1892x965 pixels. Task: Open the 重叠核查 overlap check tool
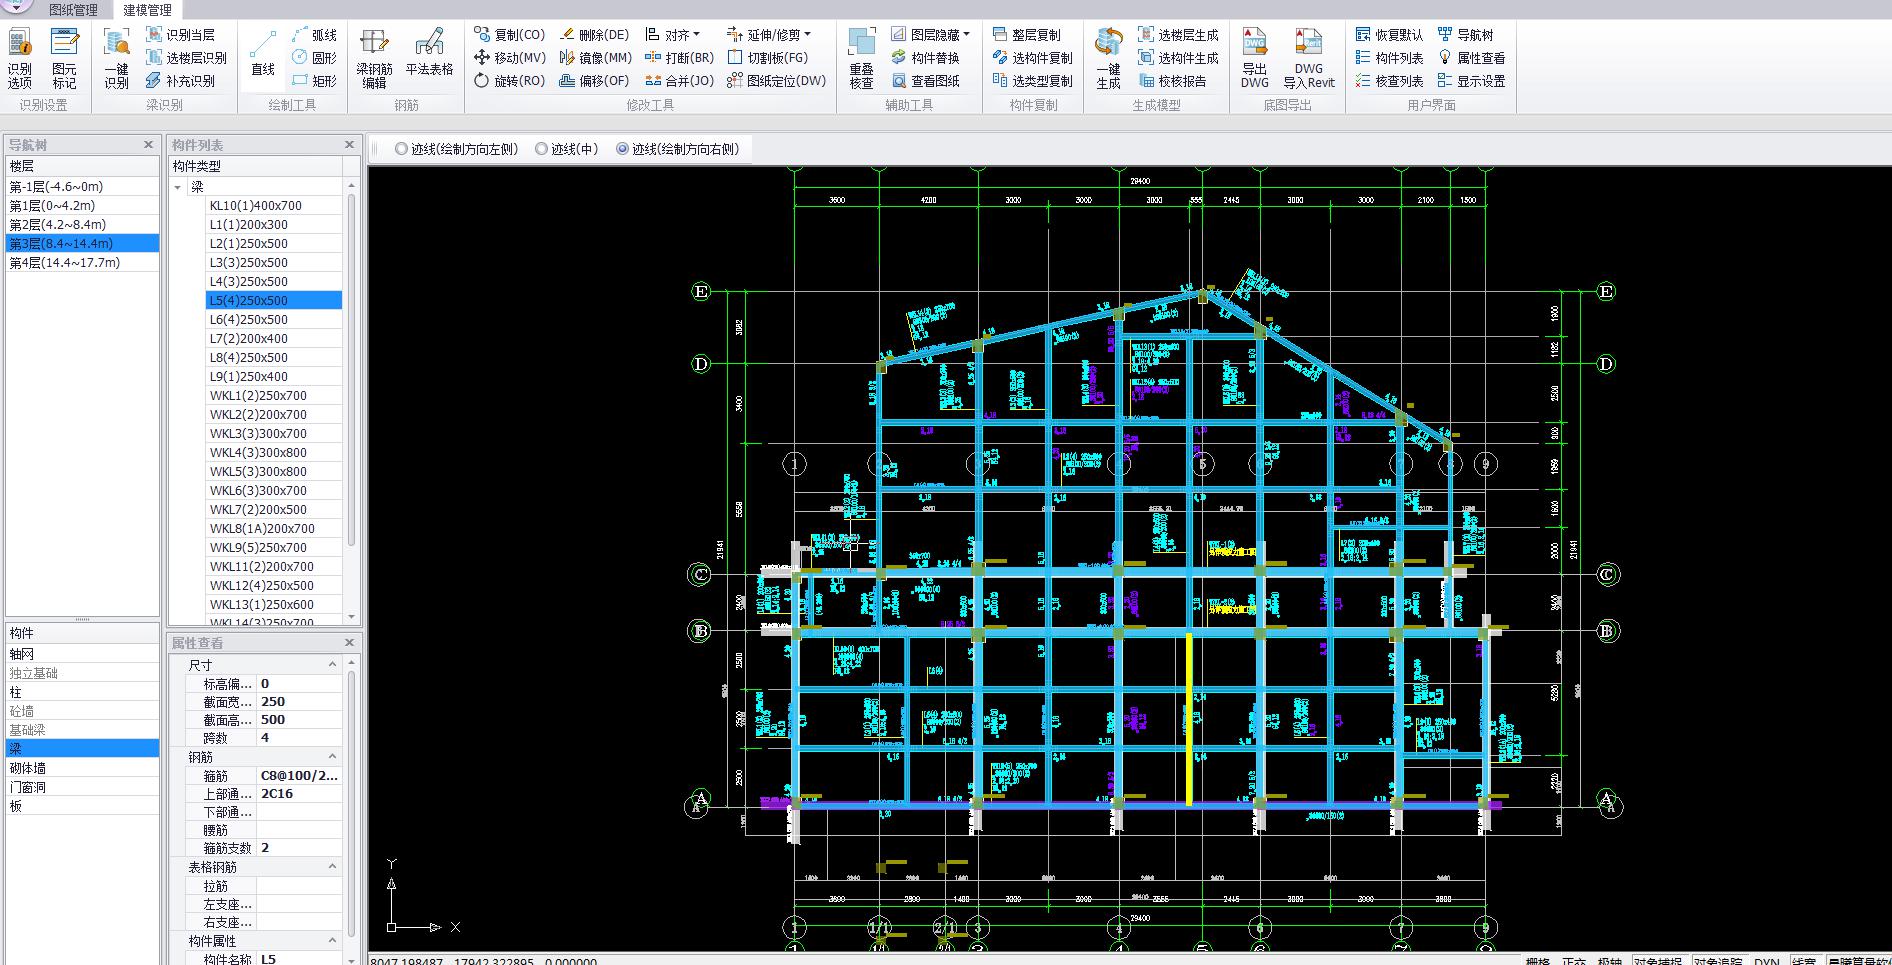pyautogui.click(x=862, y=58)
